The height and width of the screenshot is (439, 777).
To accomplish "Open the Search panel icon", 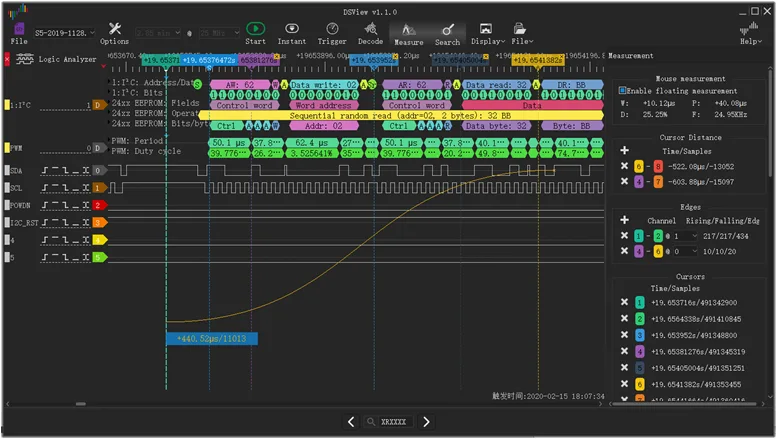I will [447, 30].
